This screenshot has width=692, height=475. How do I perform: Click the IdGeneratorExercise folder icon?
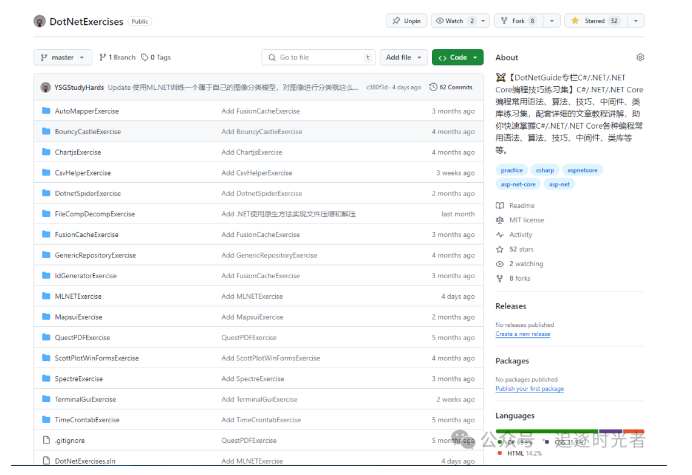[x=46, y=275]
